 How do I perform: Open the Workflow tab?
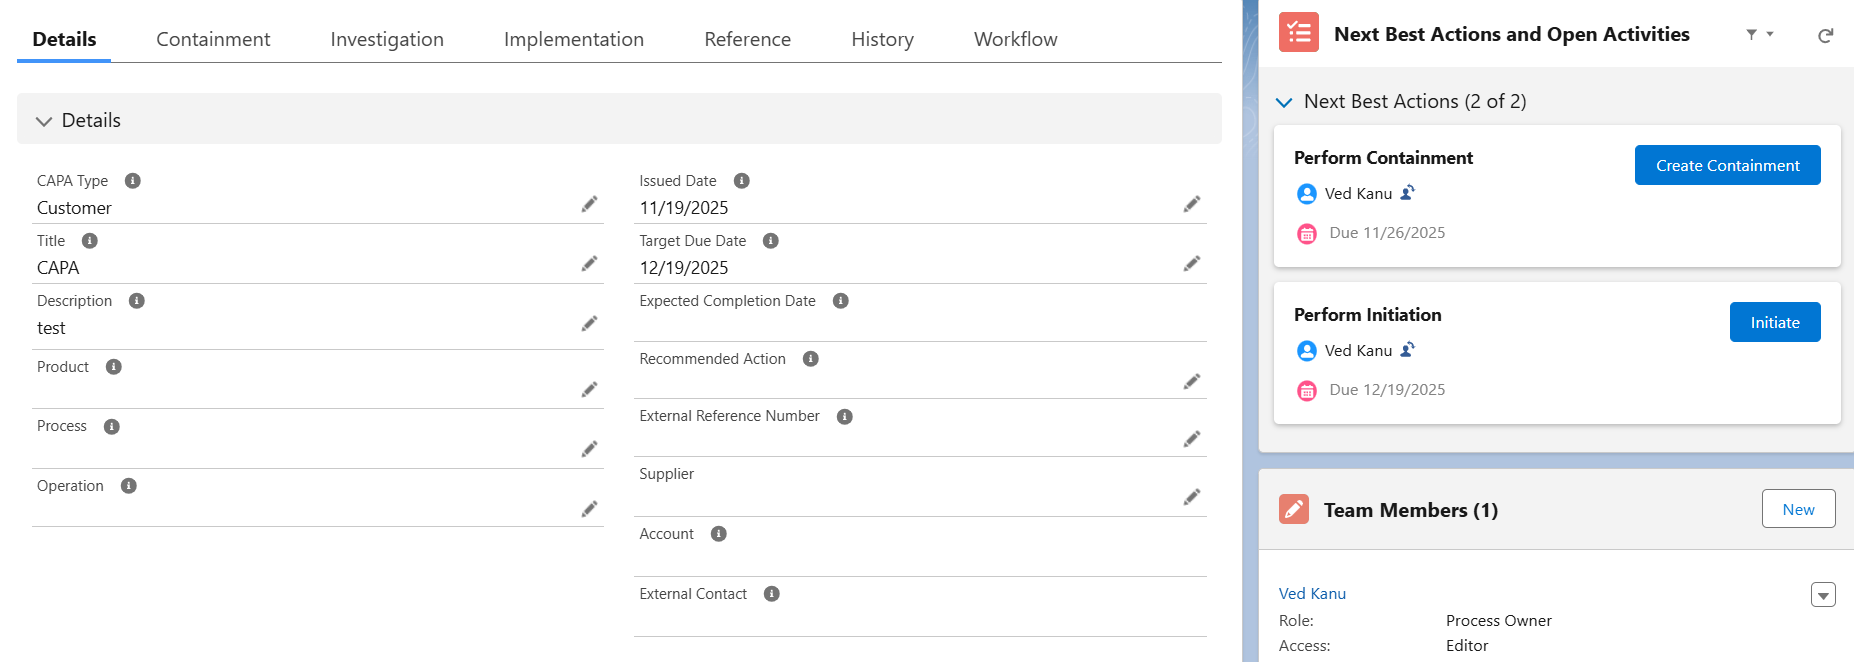tap(1015, 39)
